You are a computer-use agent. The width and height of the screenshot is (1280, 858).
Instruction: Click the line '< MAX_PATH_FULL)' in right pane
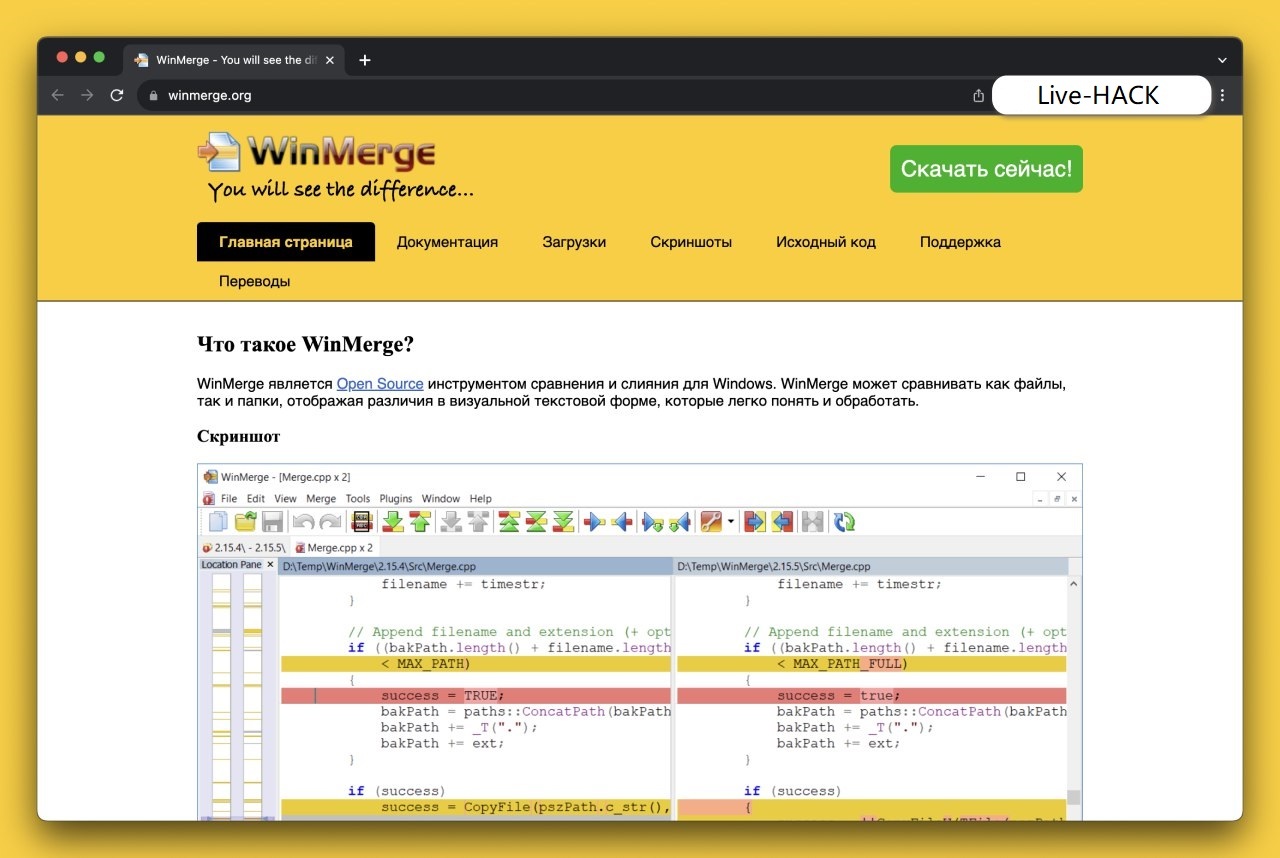(x=871, y=664)
